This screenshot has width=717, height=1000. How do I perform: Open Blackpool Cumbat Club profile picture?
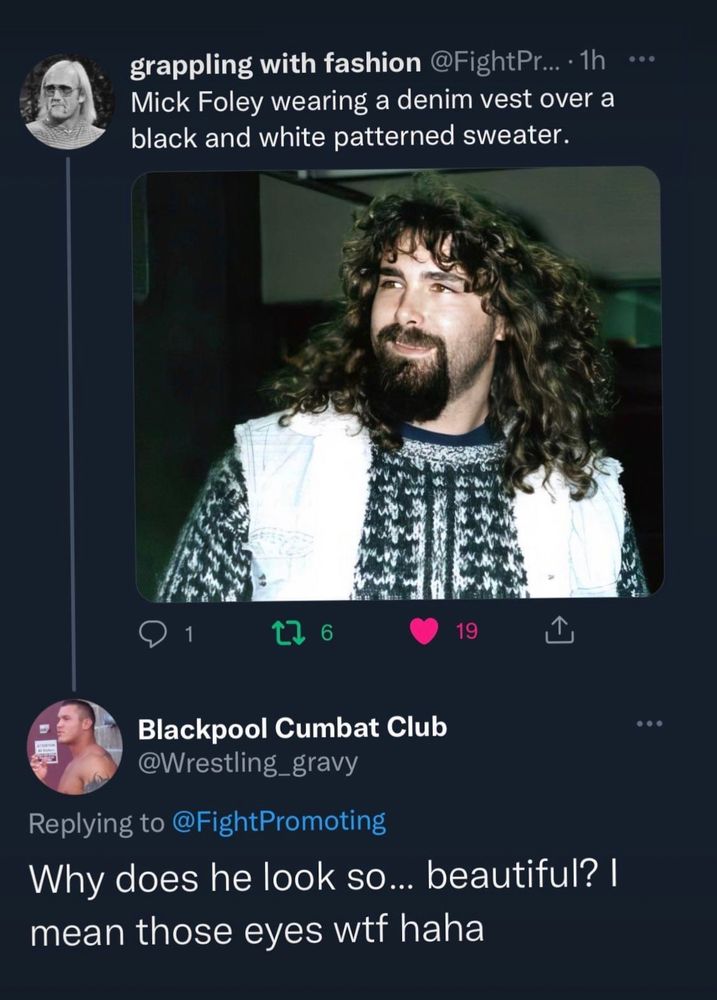click(x=75, y=747)
